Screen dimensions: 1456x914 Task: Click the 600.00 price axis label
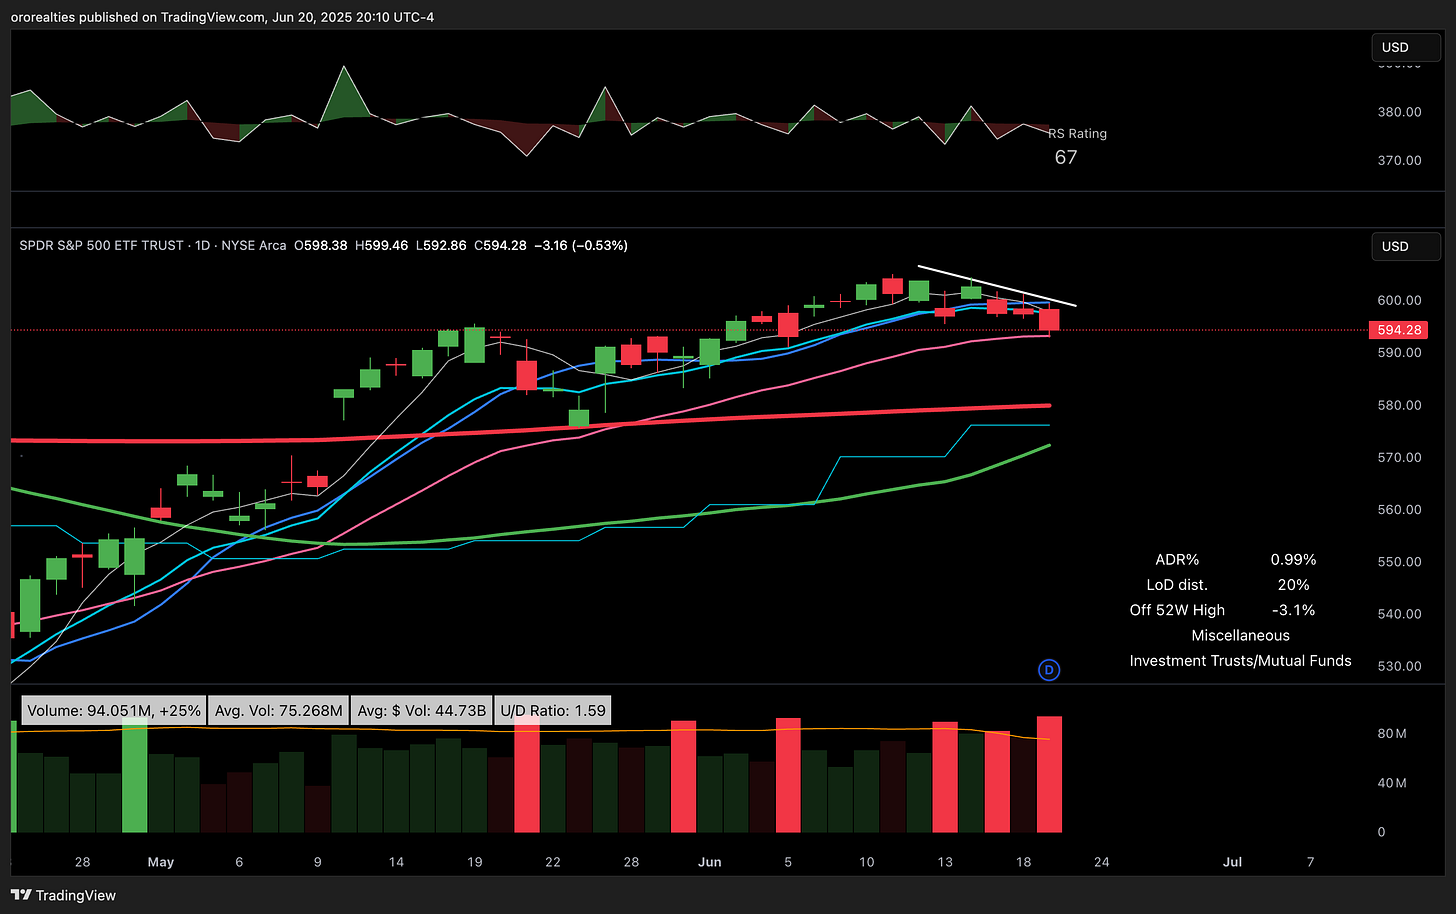click(1399, 300)
